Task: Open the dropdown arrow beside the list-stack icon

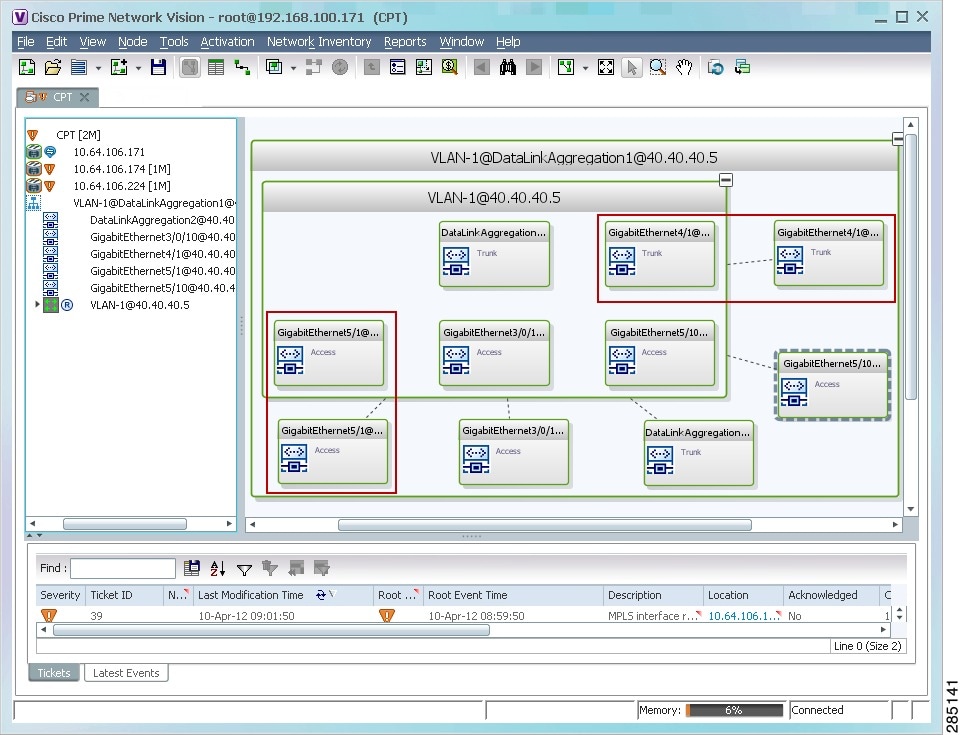Action: 98,67
